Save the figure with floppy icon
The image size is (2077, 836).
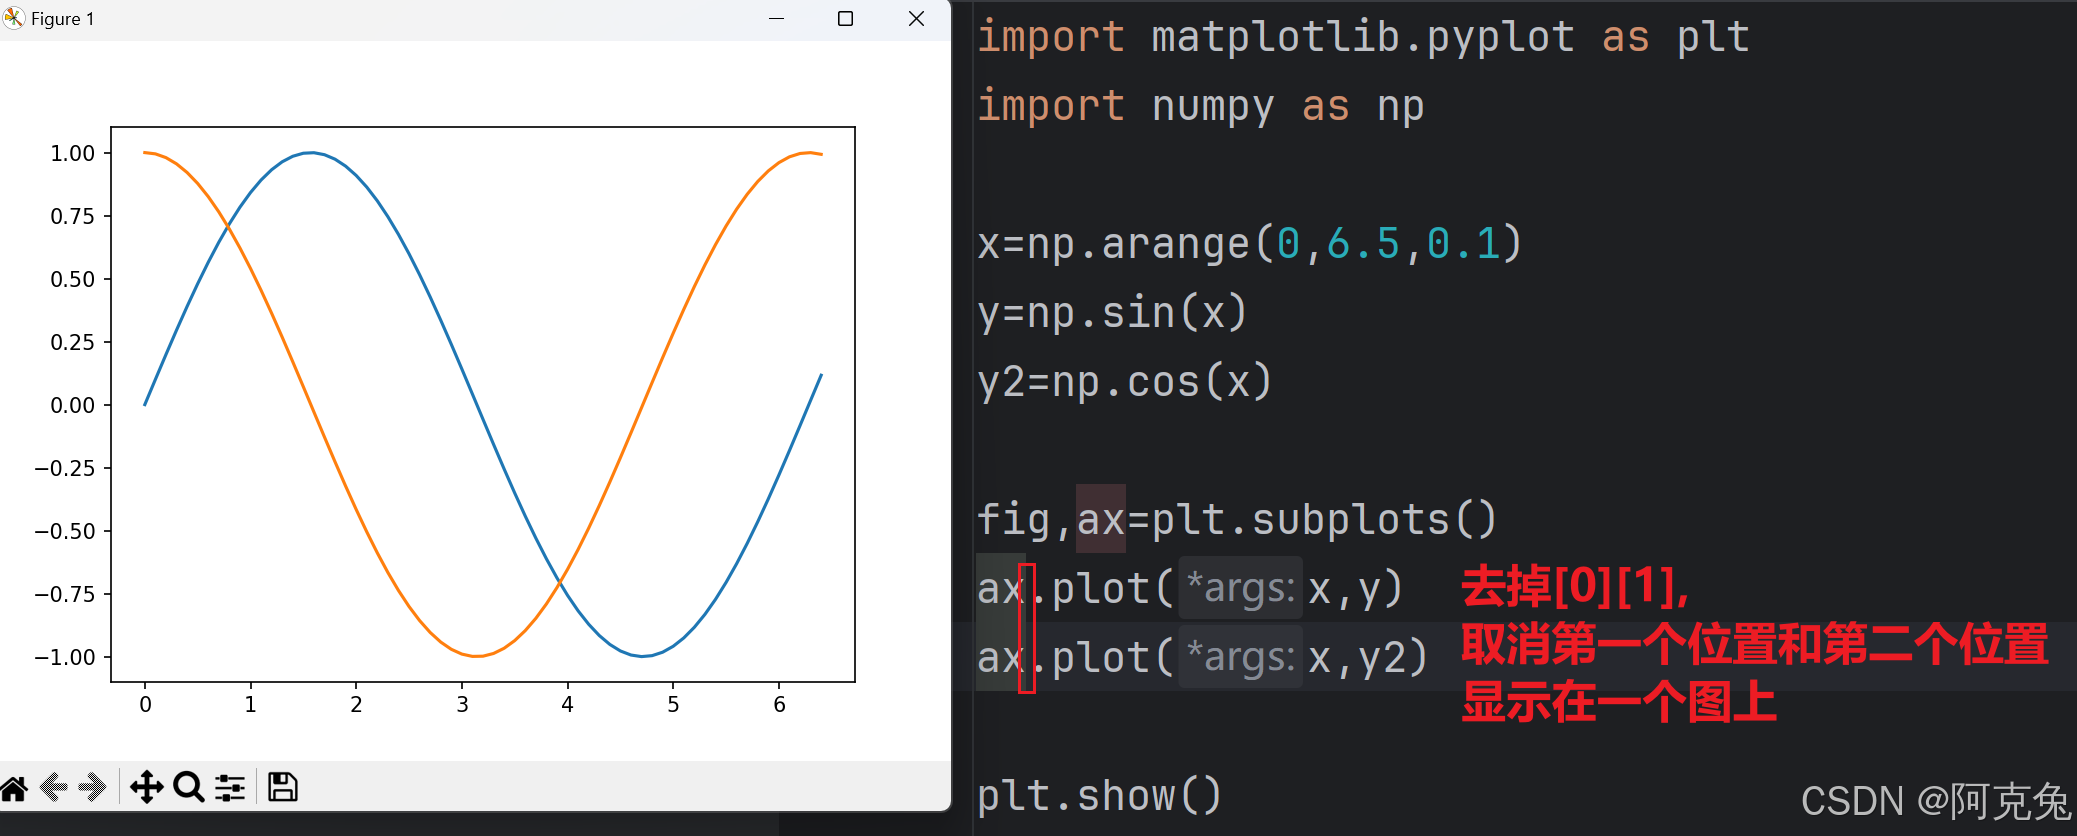(283, 788)
